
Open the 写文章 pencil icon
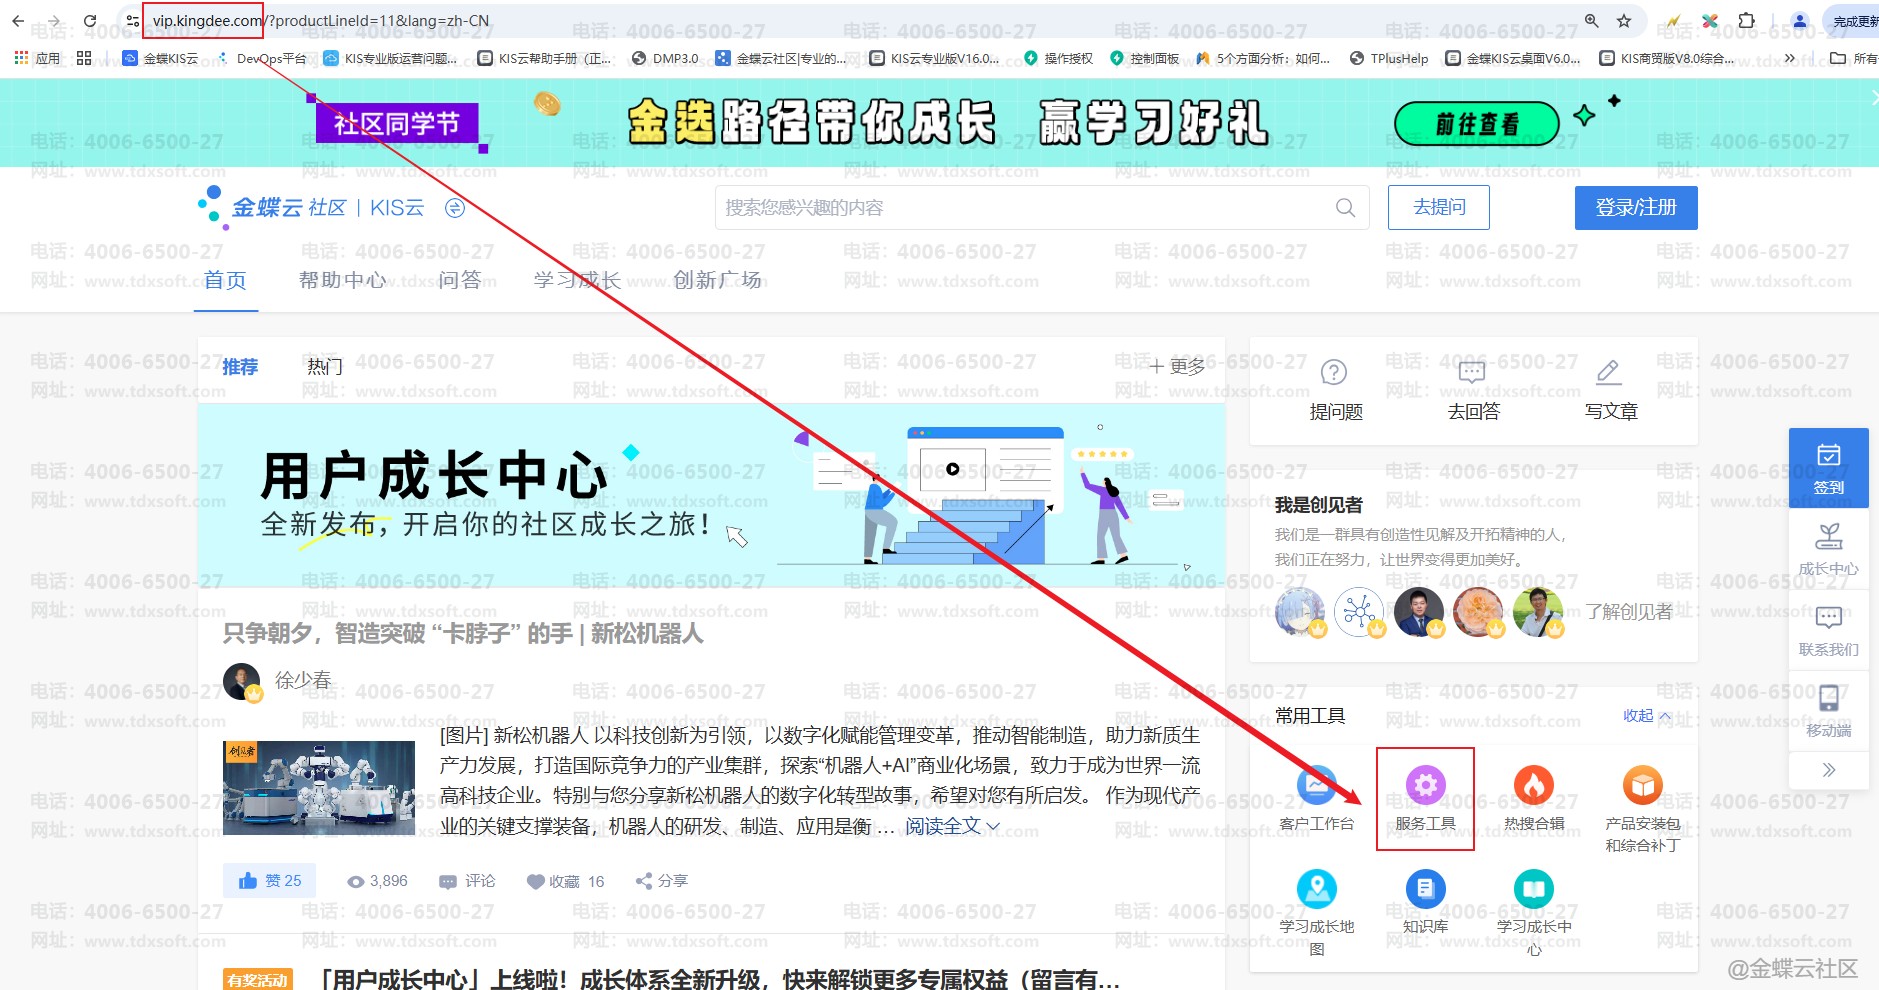[x=1609, y=373]
